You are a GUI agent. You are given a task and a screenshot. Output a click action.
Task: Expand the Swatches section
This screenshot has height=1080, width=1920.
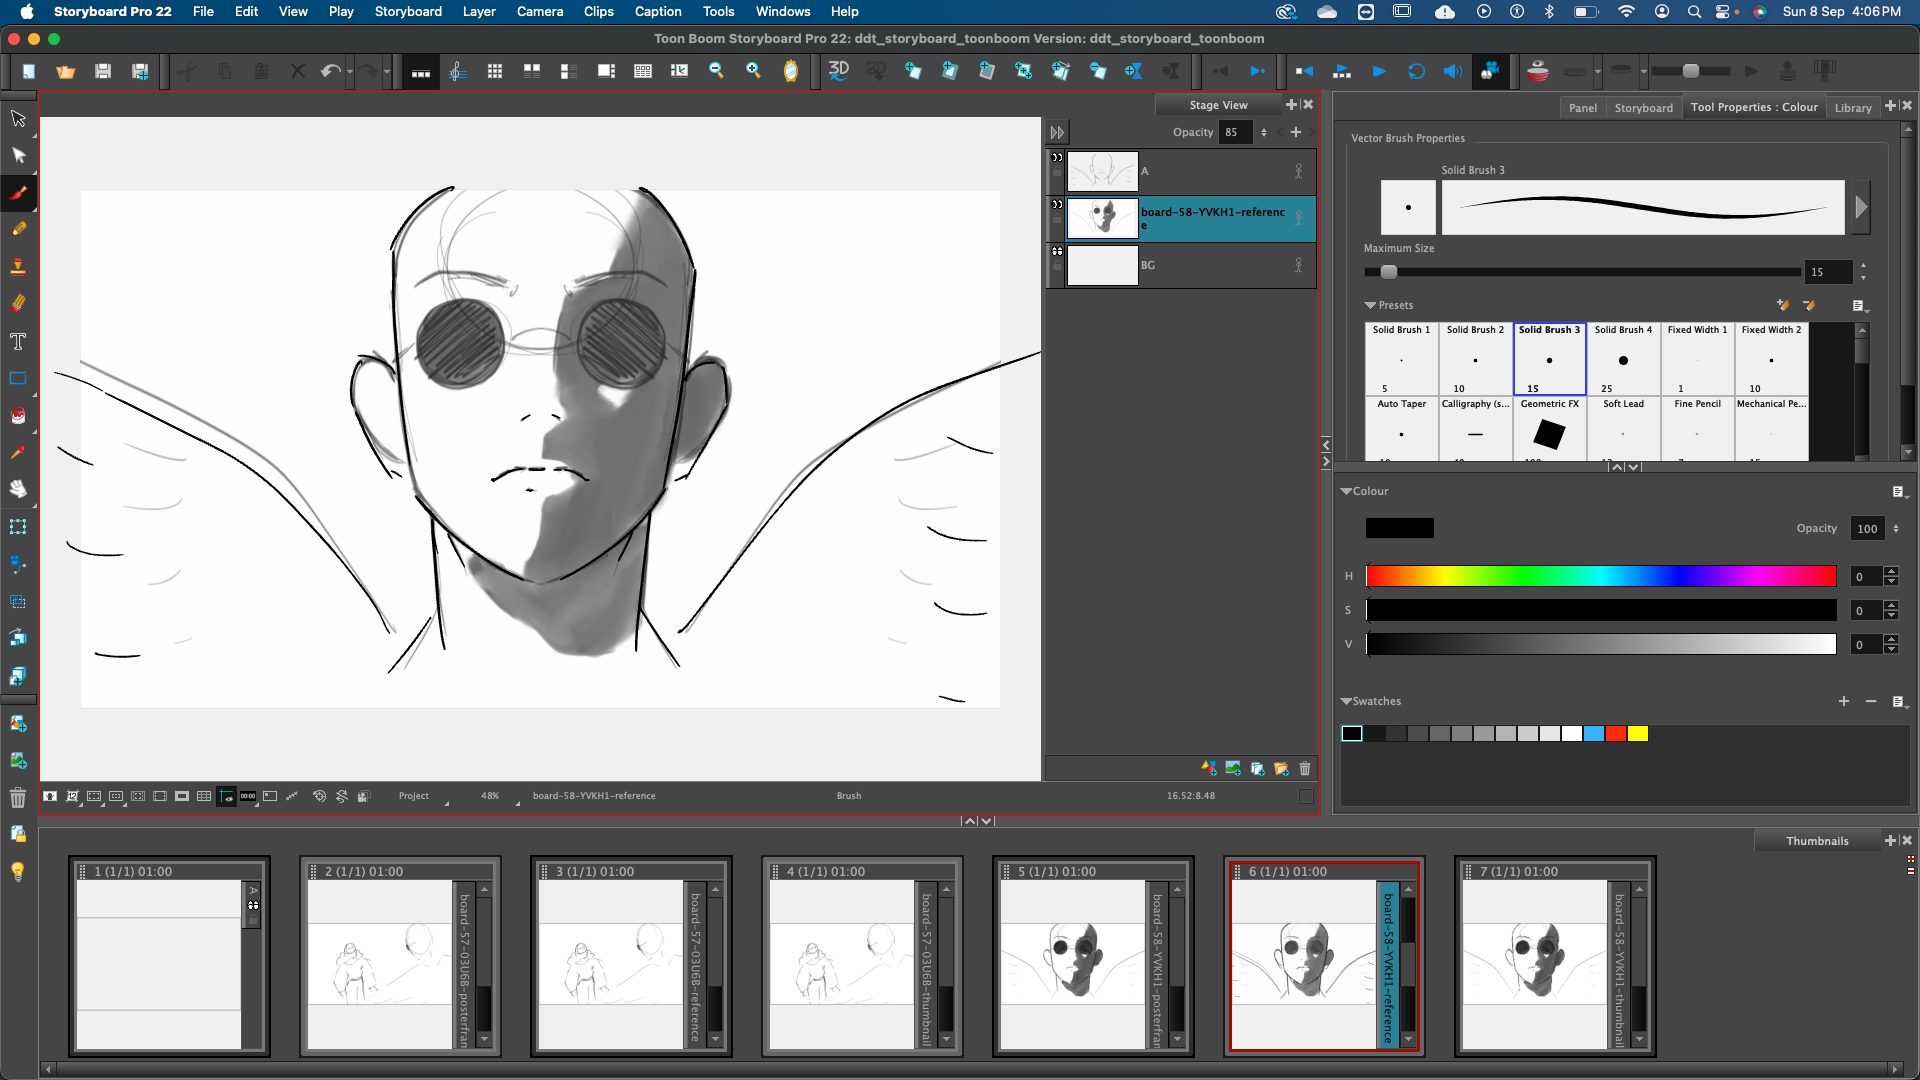click(1348, 700)
